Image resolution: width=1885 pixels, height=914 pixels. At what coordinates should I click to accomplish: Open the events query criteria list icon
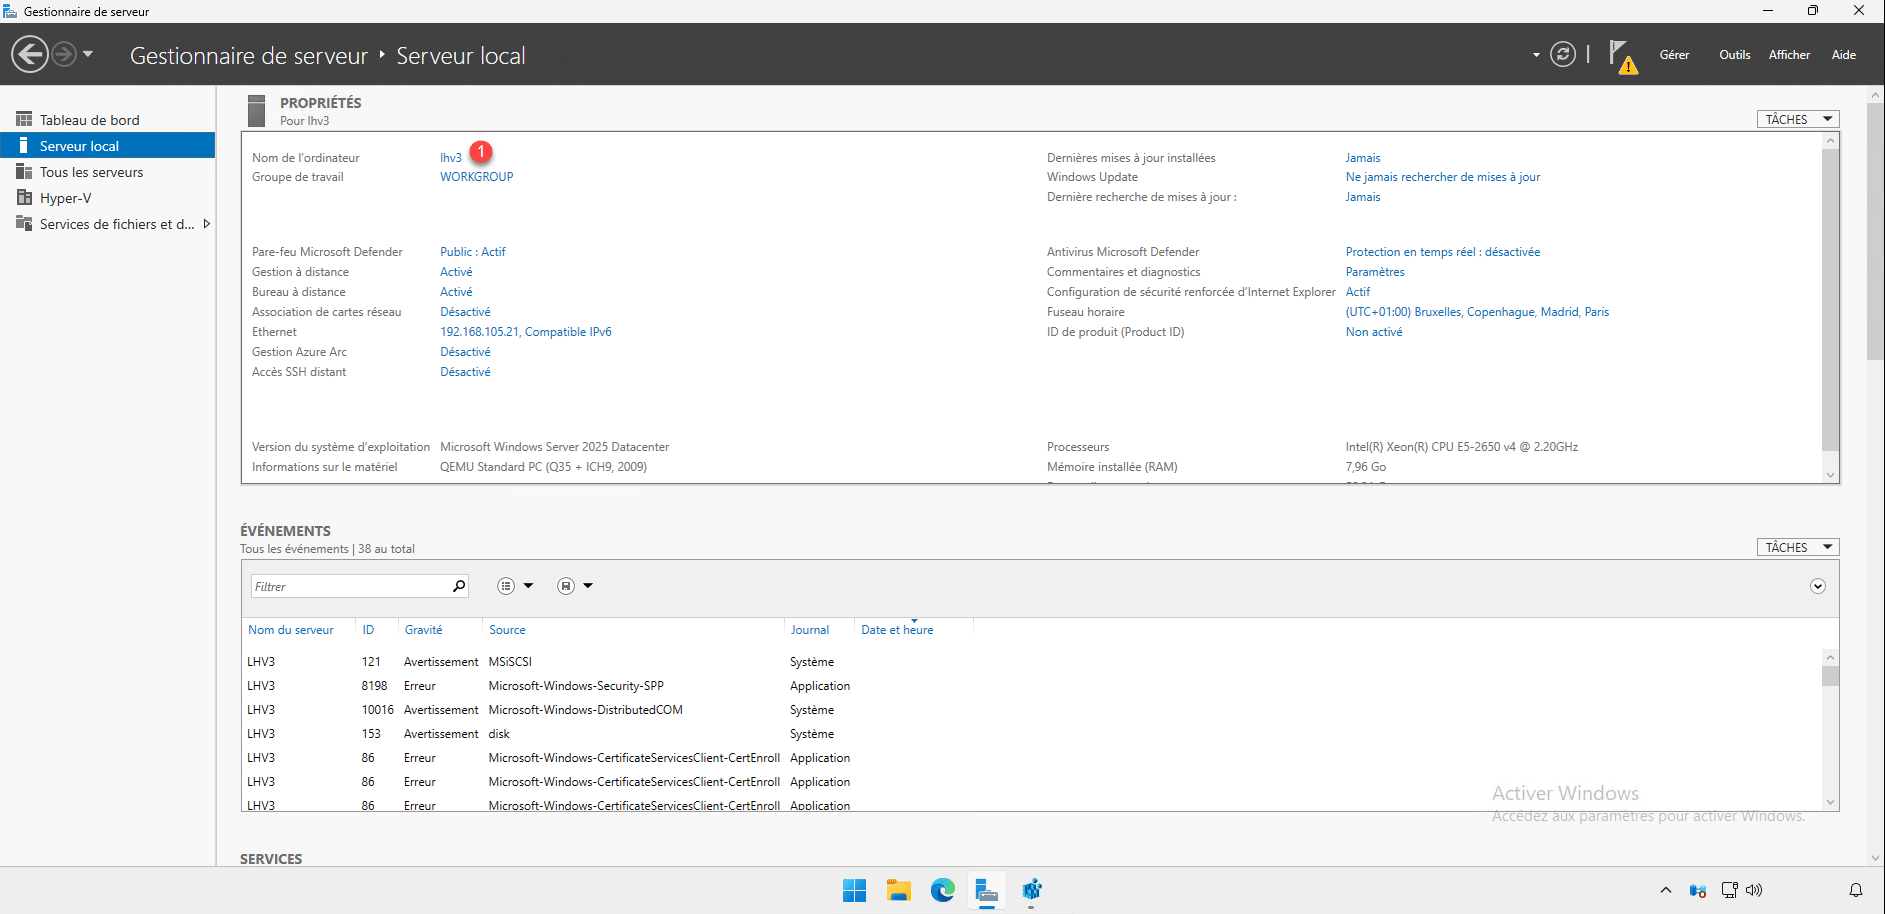[x=506, y=586]
